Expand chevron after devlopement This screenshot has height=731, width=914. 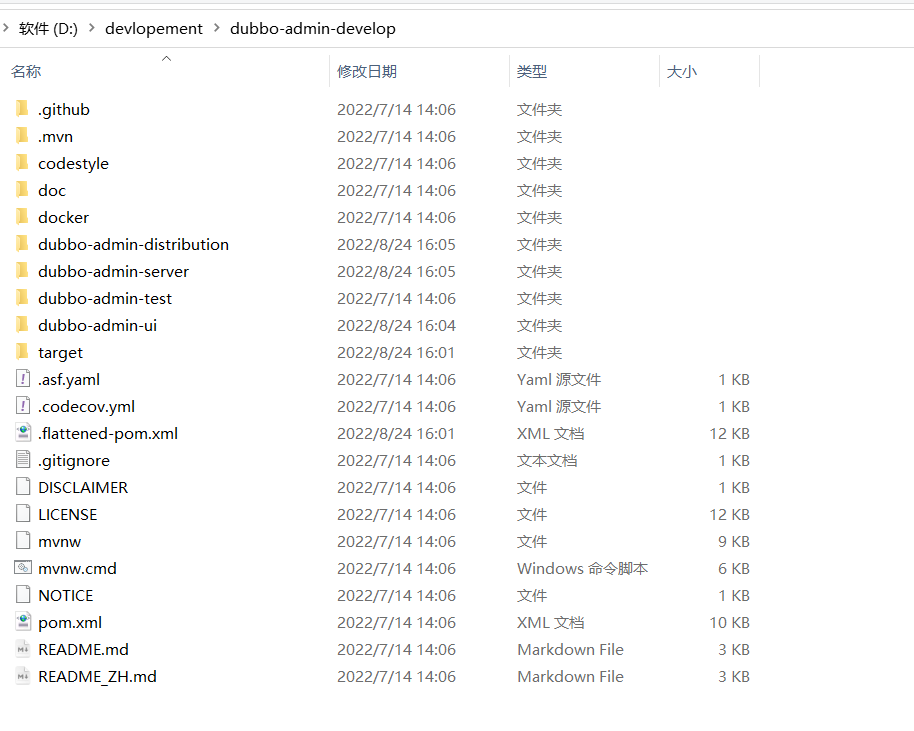tap(216, 27)
